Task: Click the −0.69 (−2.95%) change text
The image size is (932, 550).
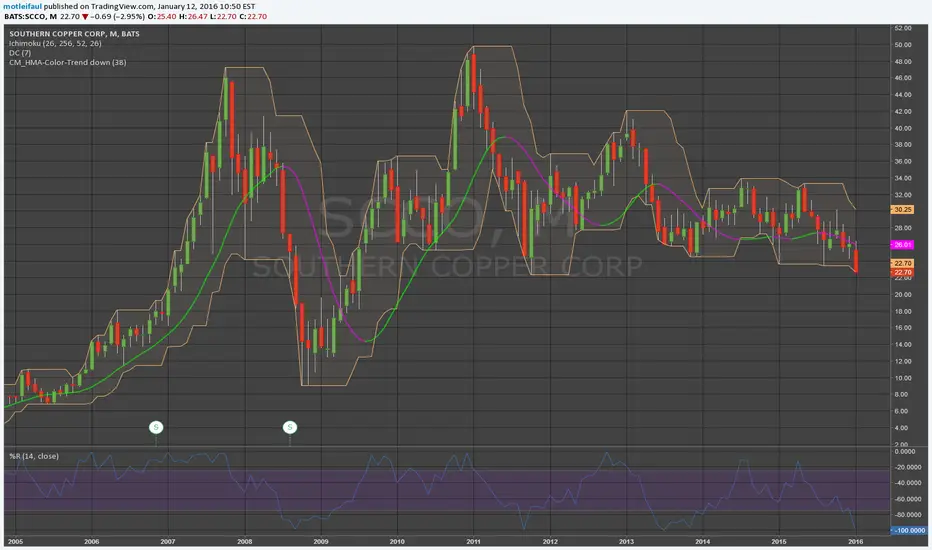Action: click(118, 16)
